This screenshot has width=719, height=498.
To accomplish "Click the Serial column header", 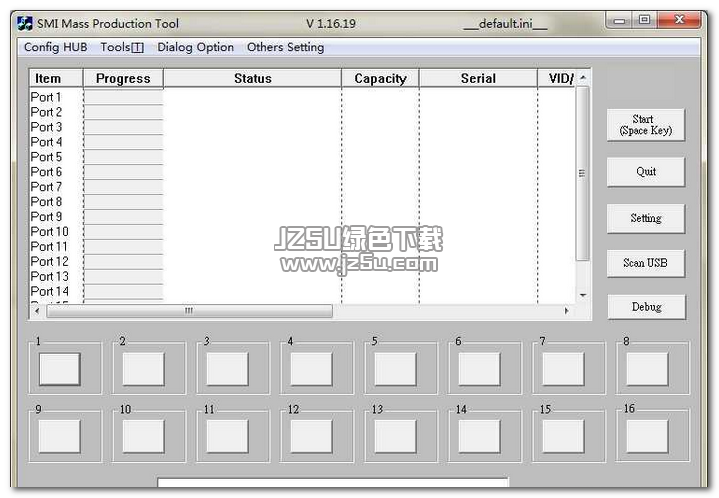I will 478,78.
